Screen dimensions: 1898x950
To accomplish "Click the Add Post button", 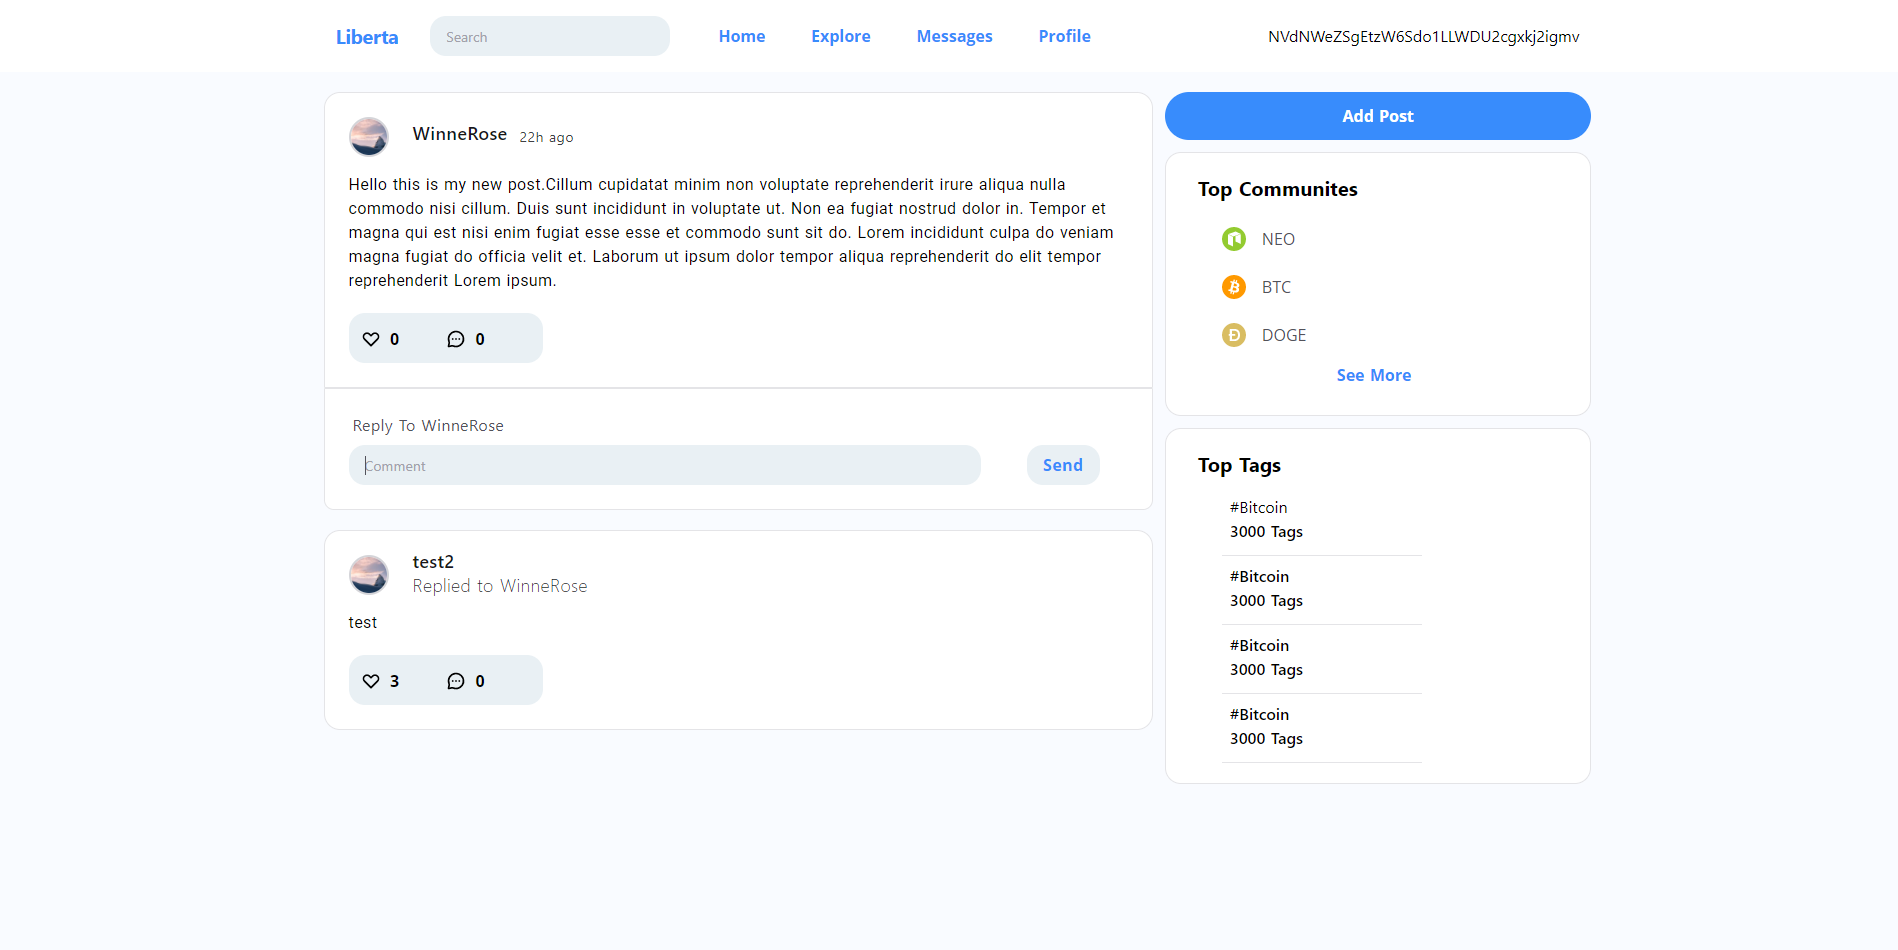I will point(1378,116).
